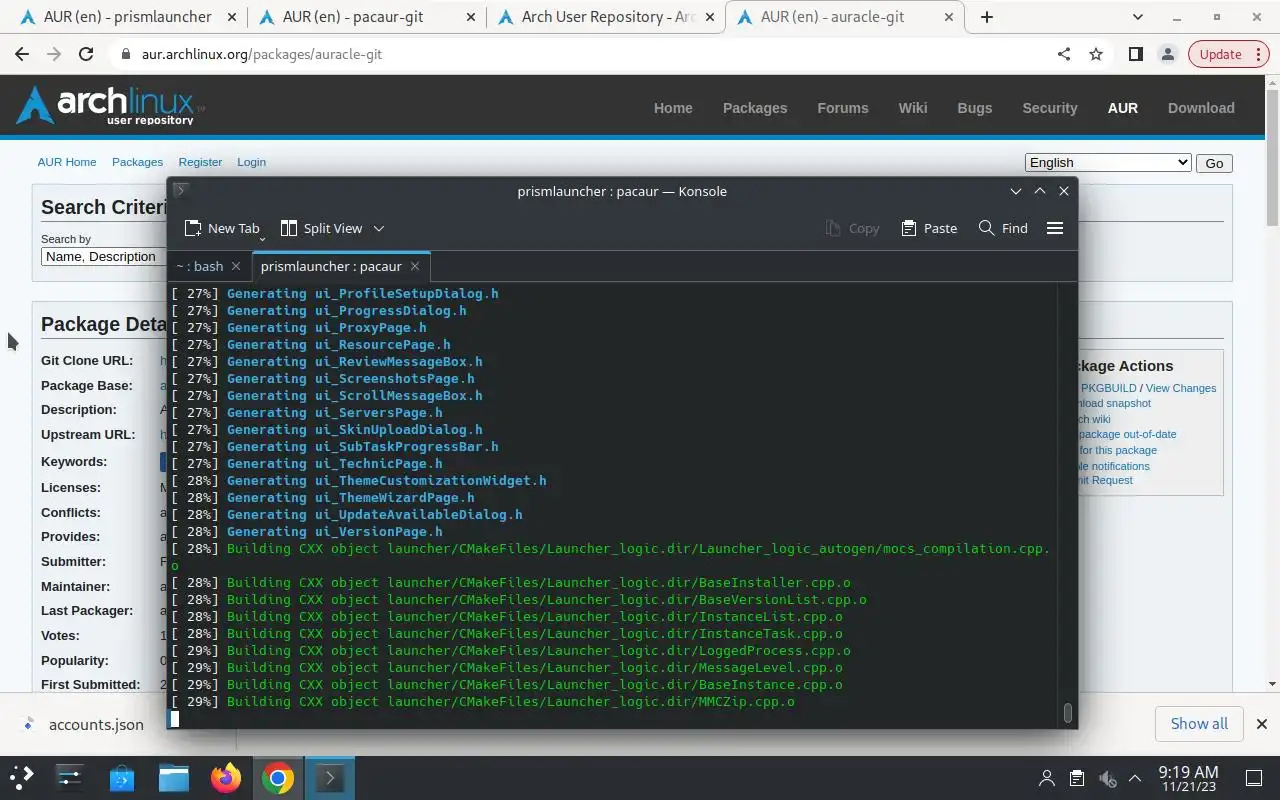The width and height of the screenshot is (1280, 800).
Task: Click the show desktop tray icon
Action: pos(1253,778)
